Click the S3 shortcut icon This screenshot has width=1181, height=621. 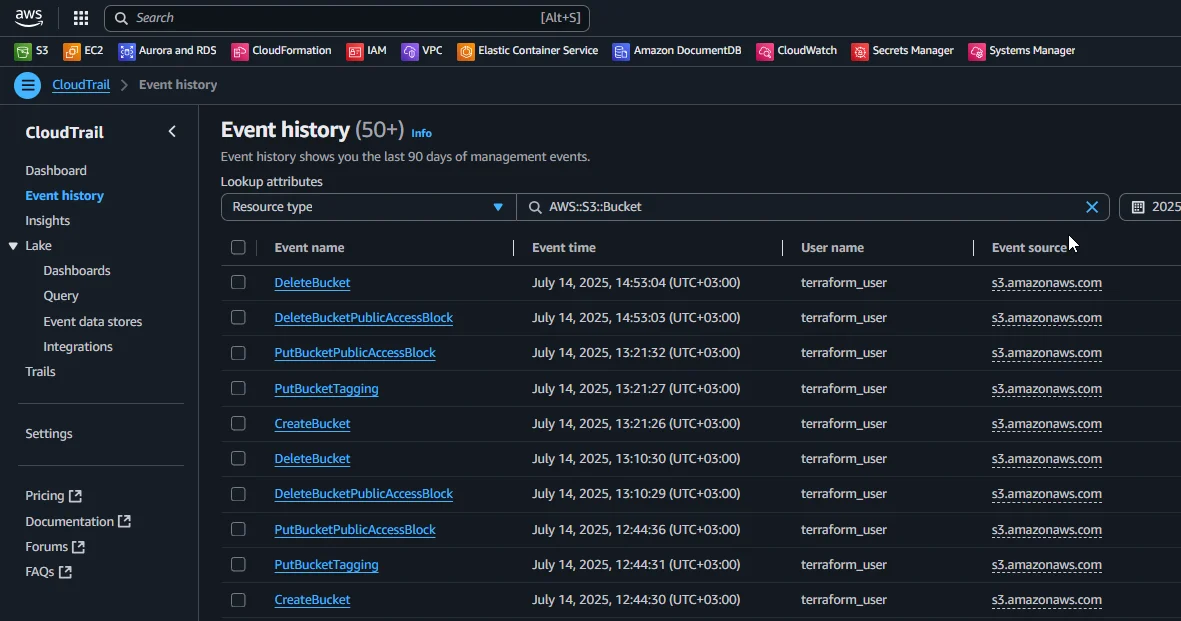coord(23,51)
